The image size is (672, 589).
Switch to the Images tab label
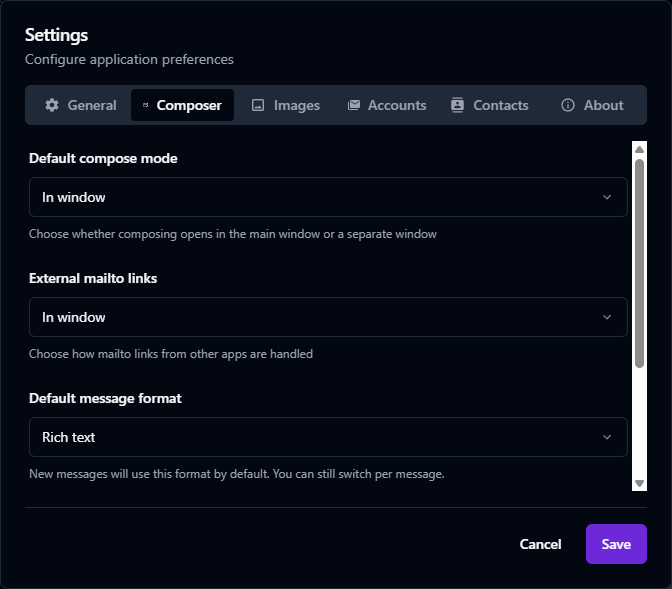tap(296, 105)
